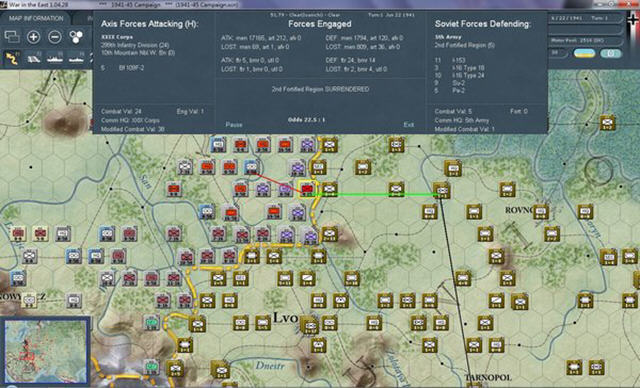This screenshot has height=388, width=640.
Task: Toggle the teal counter pill showing 0
Action: tap(610, 53)
